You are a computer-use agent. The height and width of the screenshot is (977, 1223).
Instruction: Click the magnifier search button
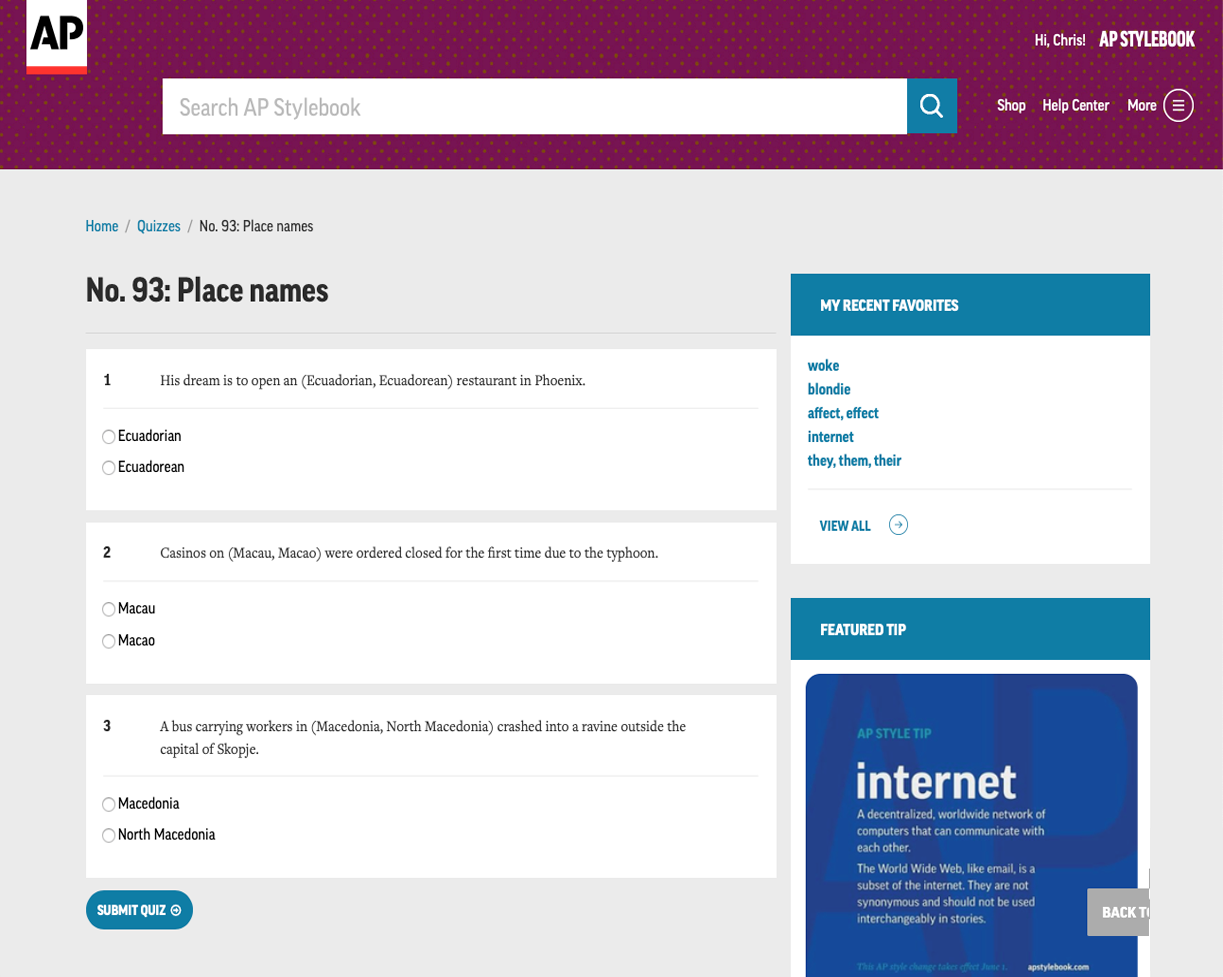(932, 106)
